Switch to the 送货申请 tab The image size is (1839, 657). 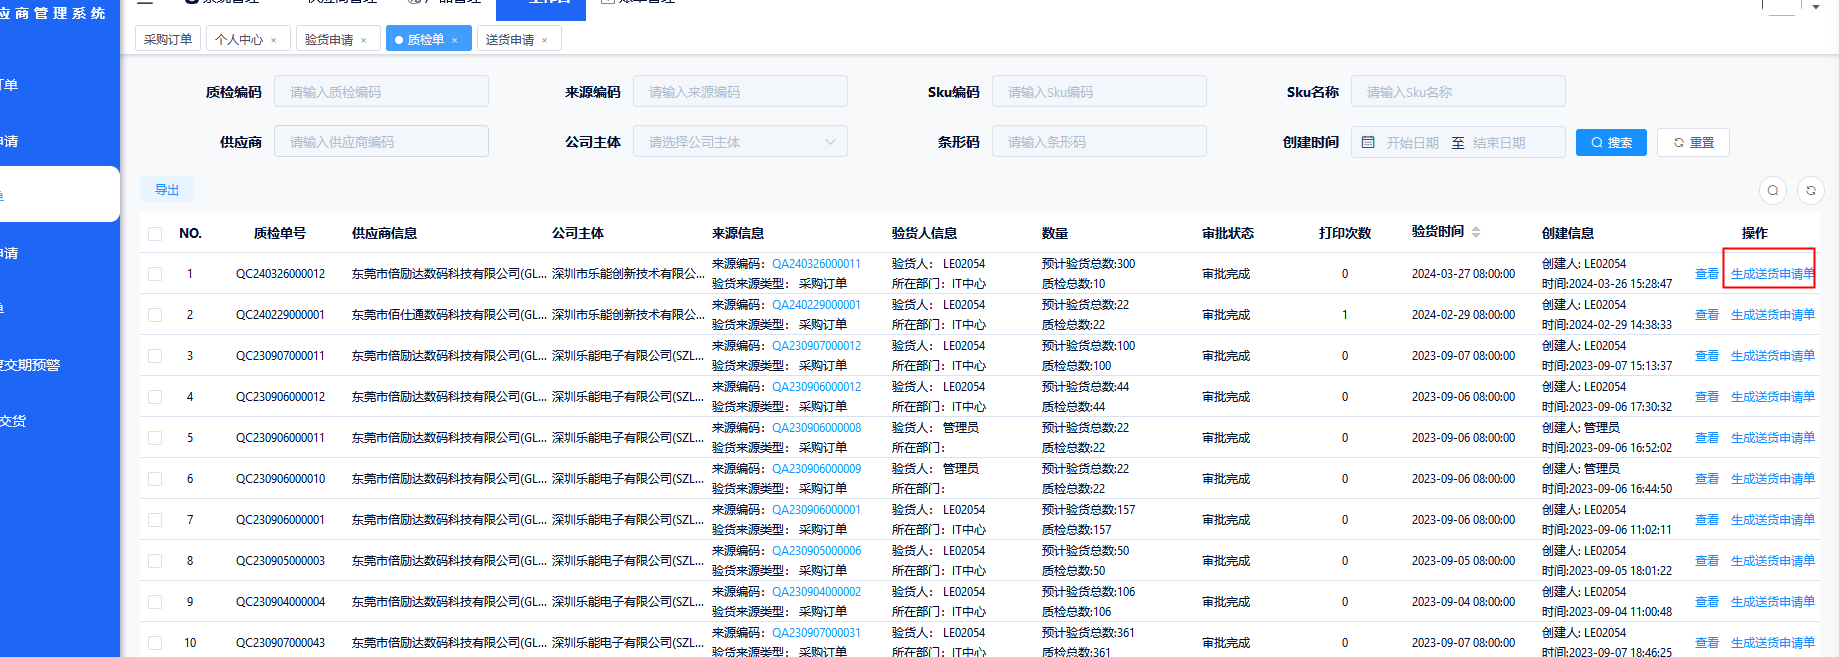tap(509, 40)
